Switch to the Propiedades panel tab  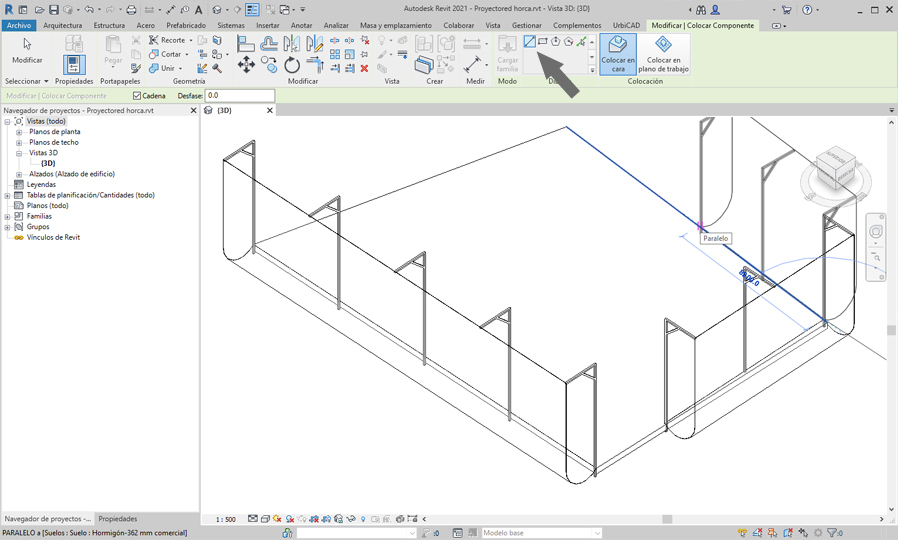click(x=118, y=519)
